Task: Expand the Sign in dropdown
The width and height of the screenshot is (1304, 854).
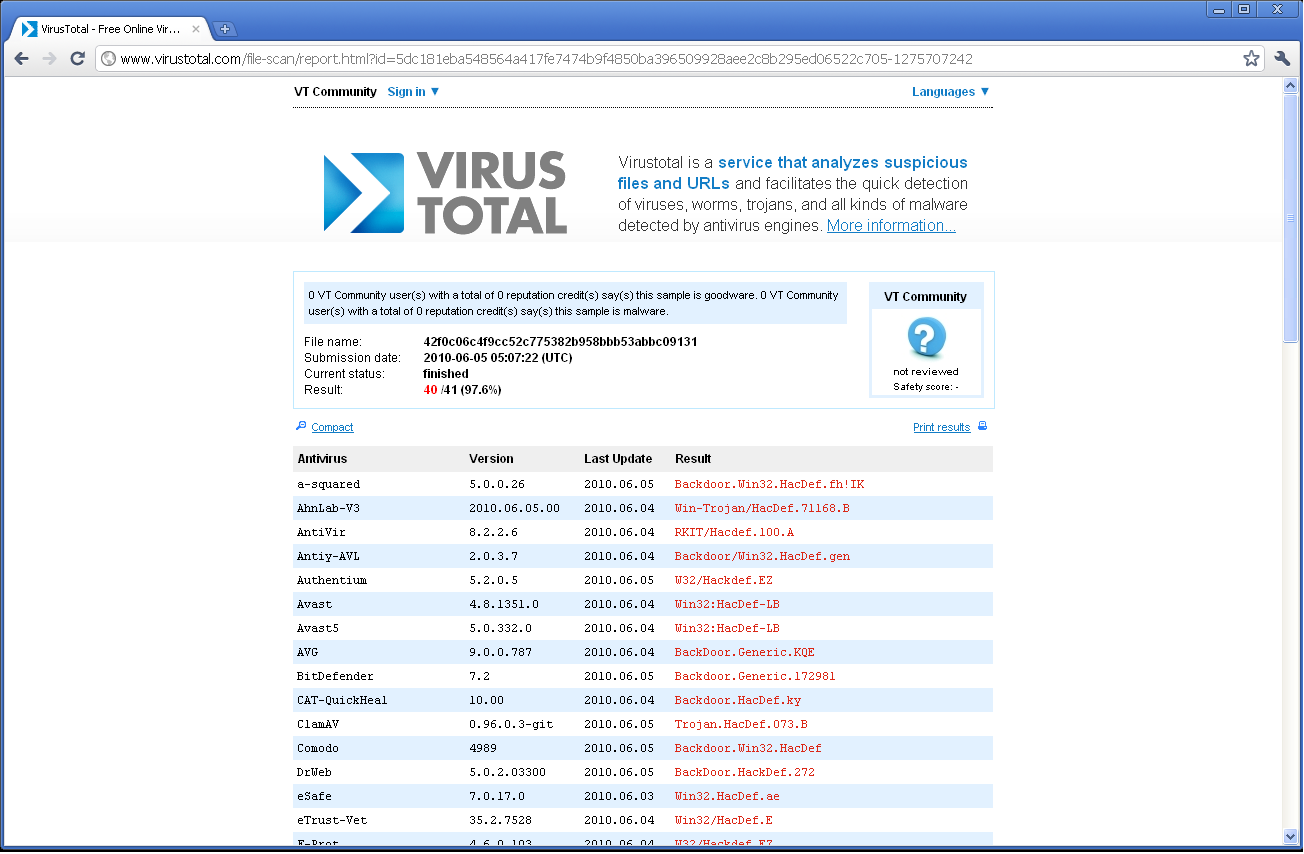Action: click(x=413, y=92)
